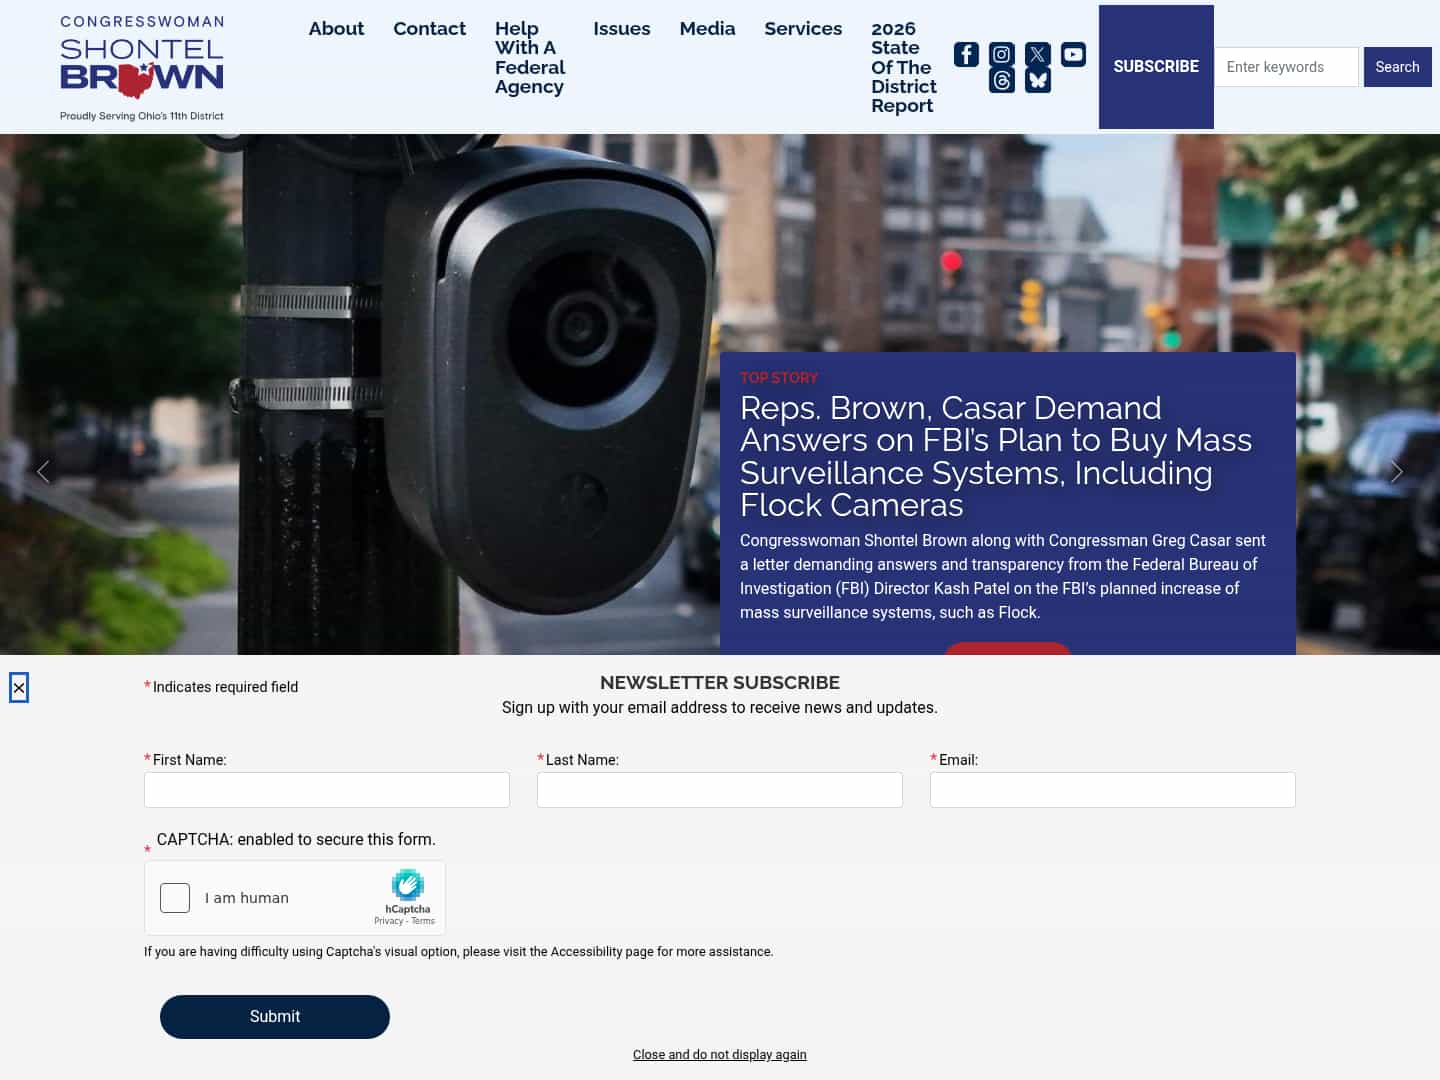1440x1080 pixels.
Task: Open Help With A Federal Agency
Action: [530, 58]
